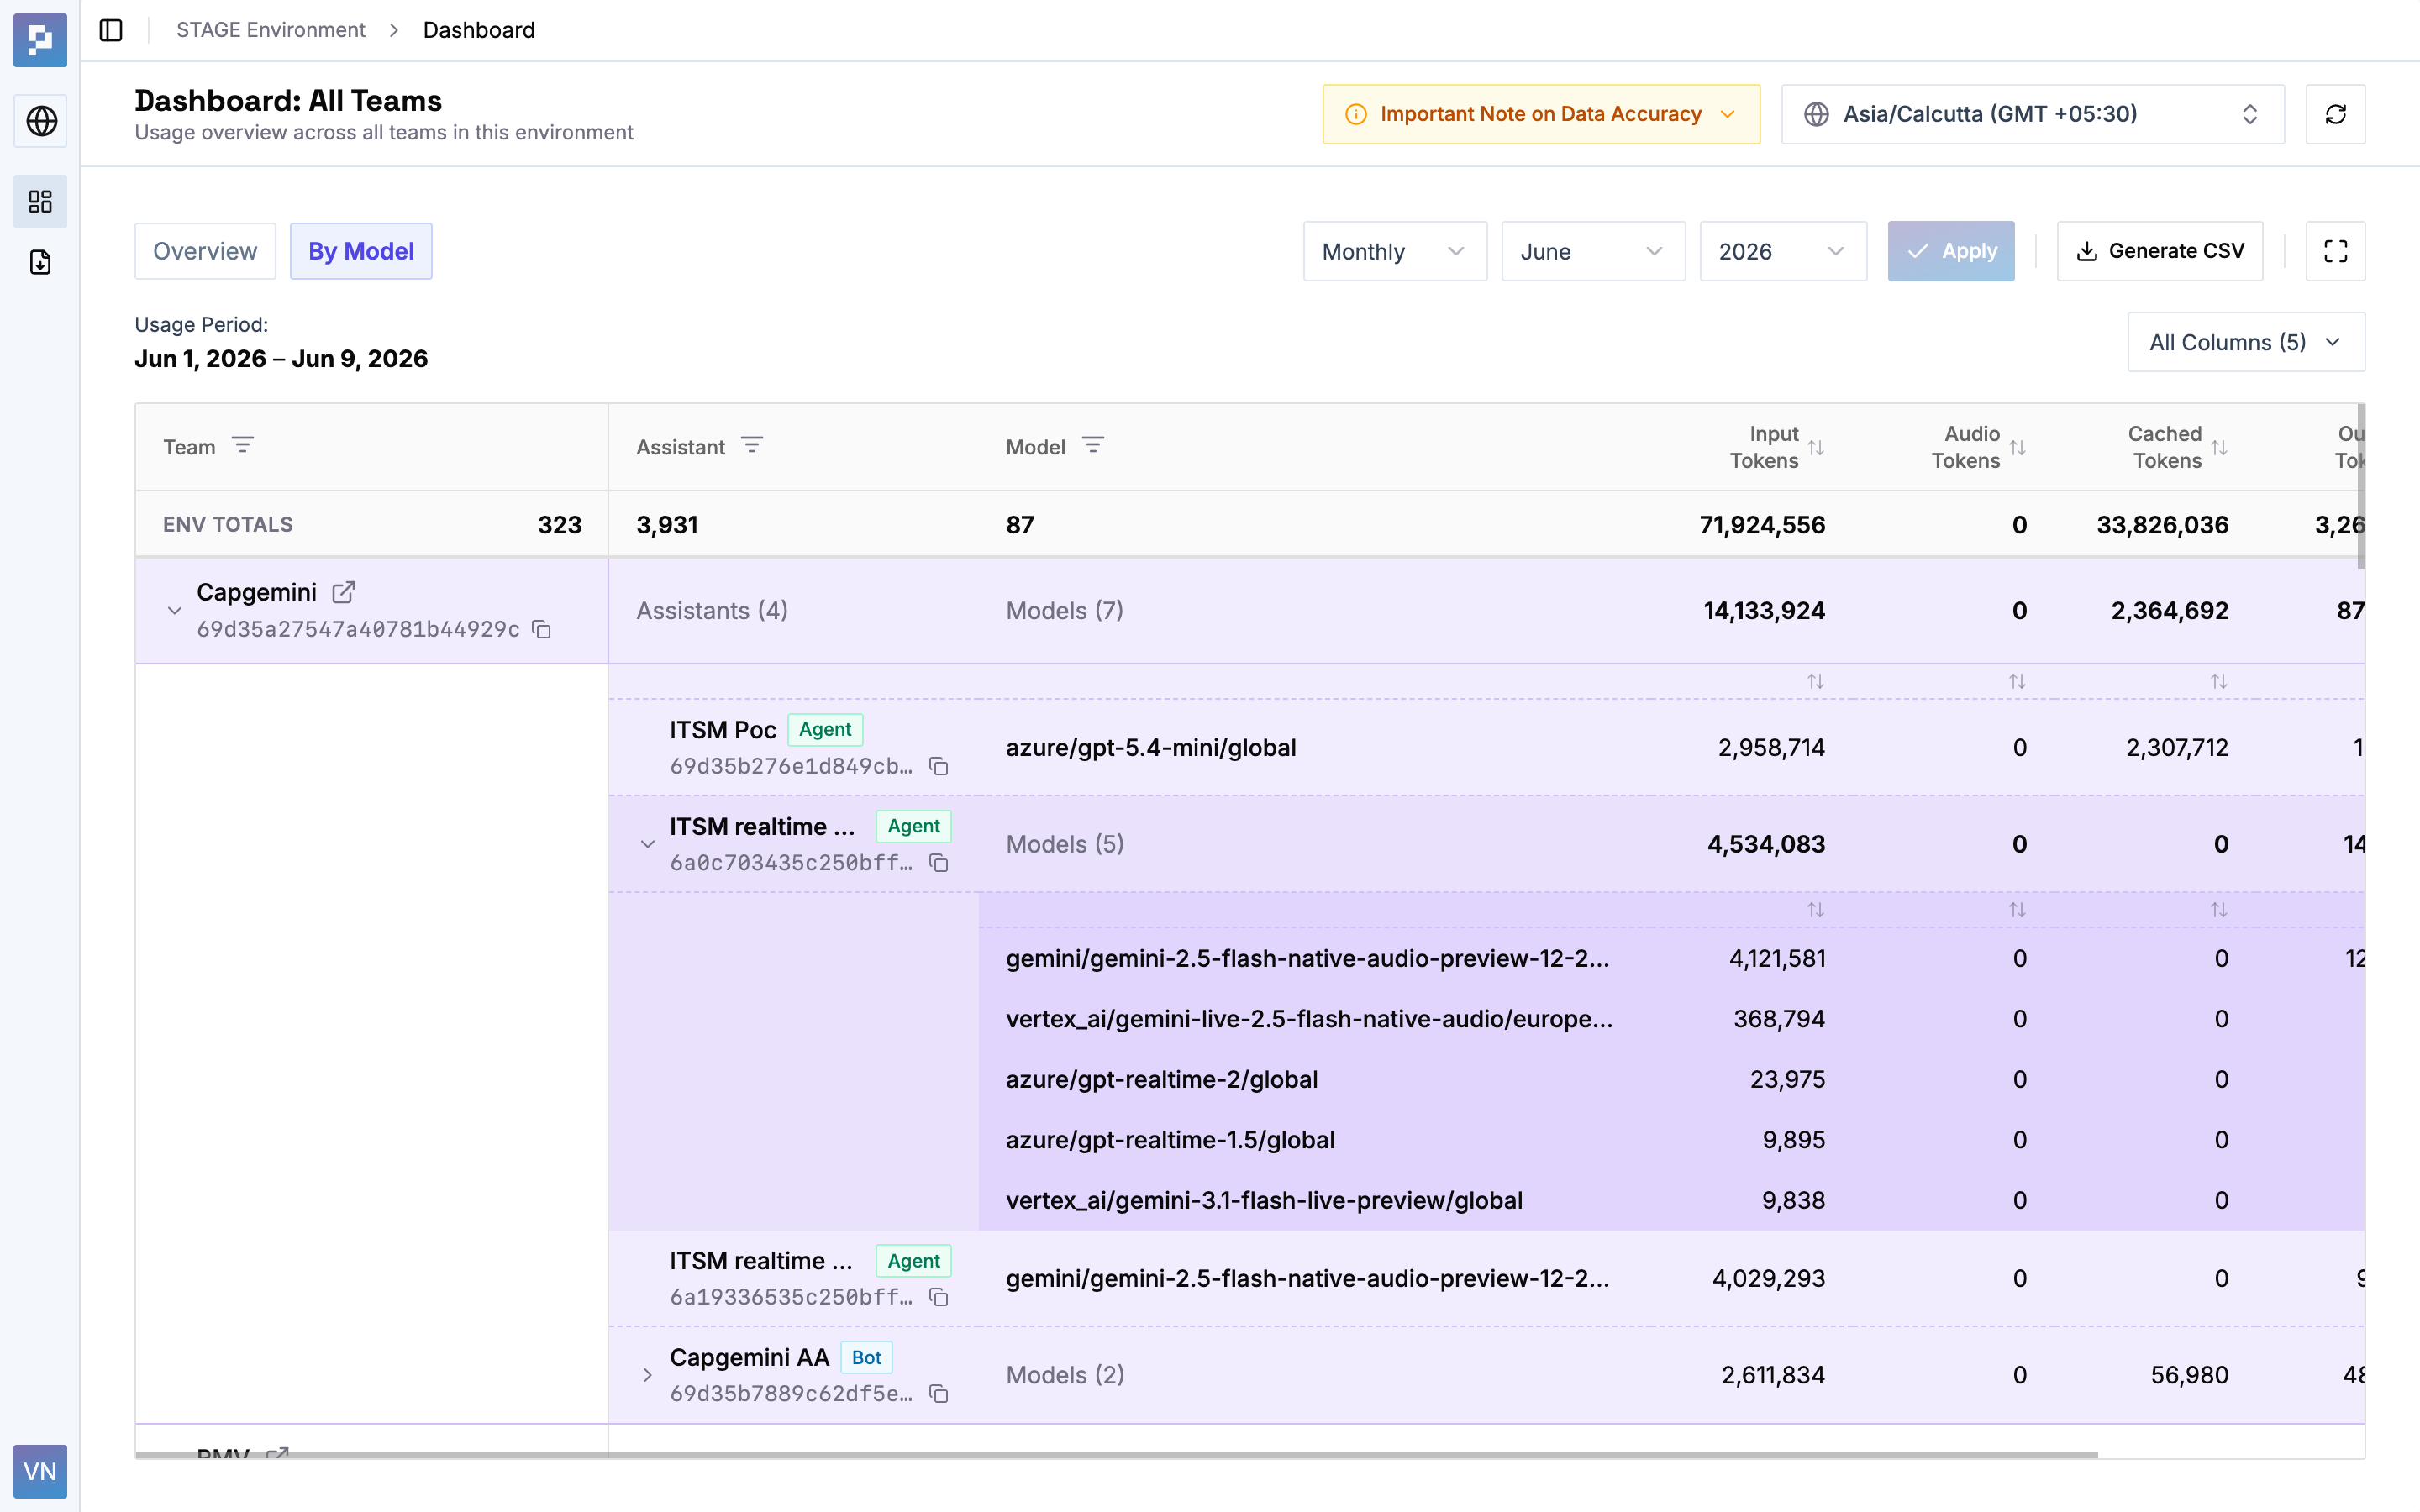Copy ITSM Poc assistant ID
The width and height of the screenshot is (2420, 1512).
click(939, 766)
